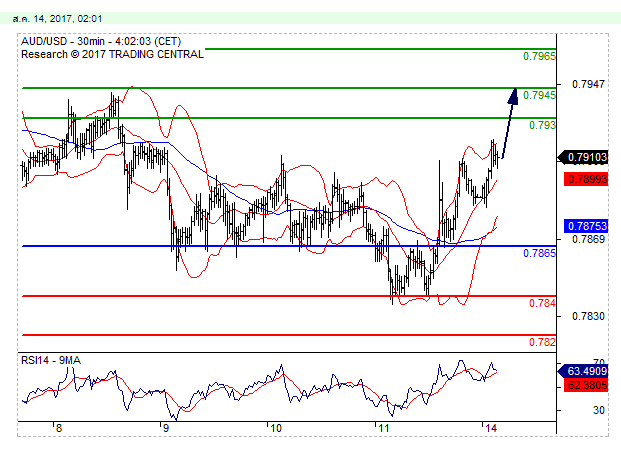Click the RSI value tag 63.4909
621x461 pixels.
pyautogui.click(x=583, y=371)
